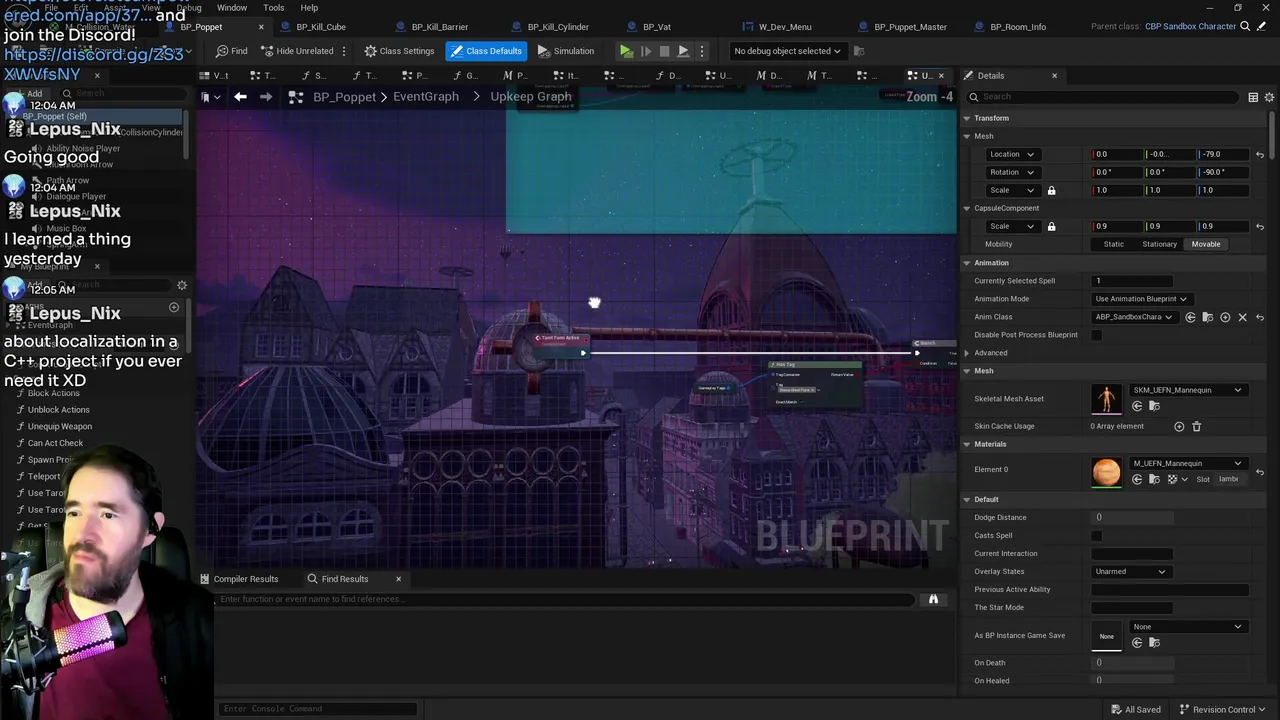The image size is (1280, 720).
Task: Click BP_Poppet in the graph breadcrumb
Action: 344,97
